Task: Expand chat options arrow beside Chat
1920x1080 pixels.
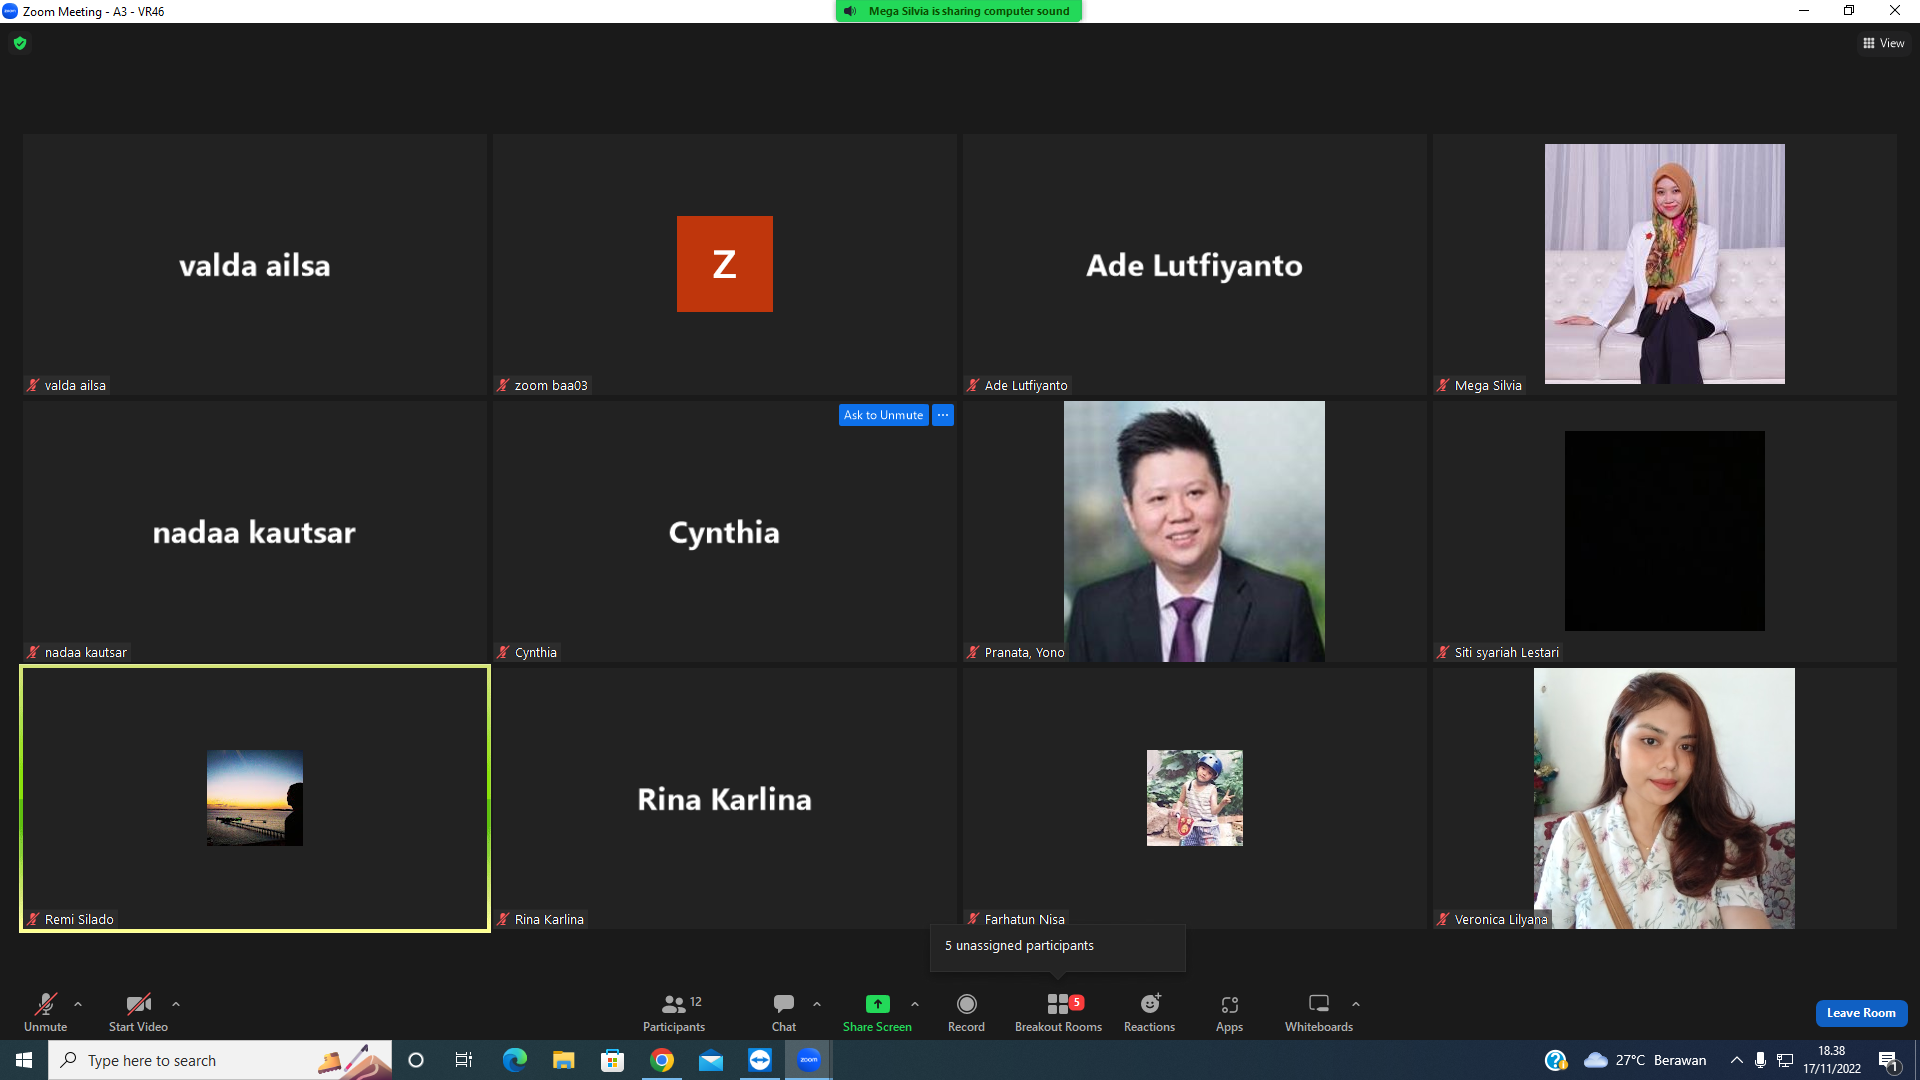Action: 817,1004
